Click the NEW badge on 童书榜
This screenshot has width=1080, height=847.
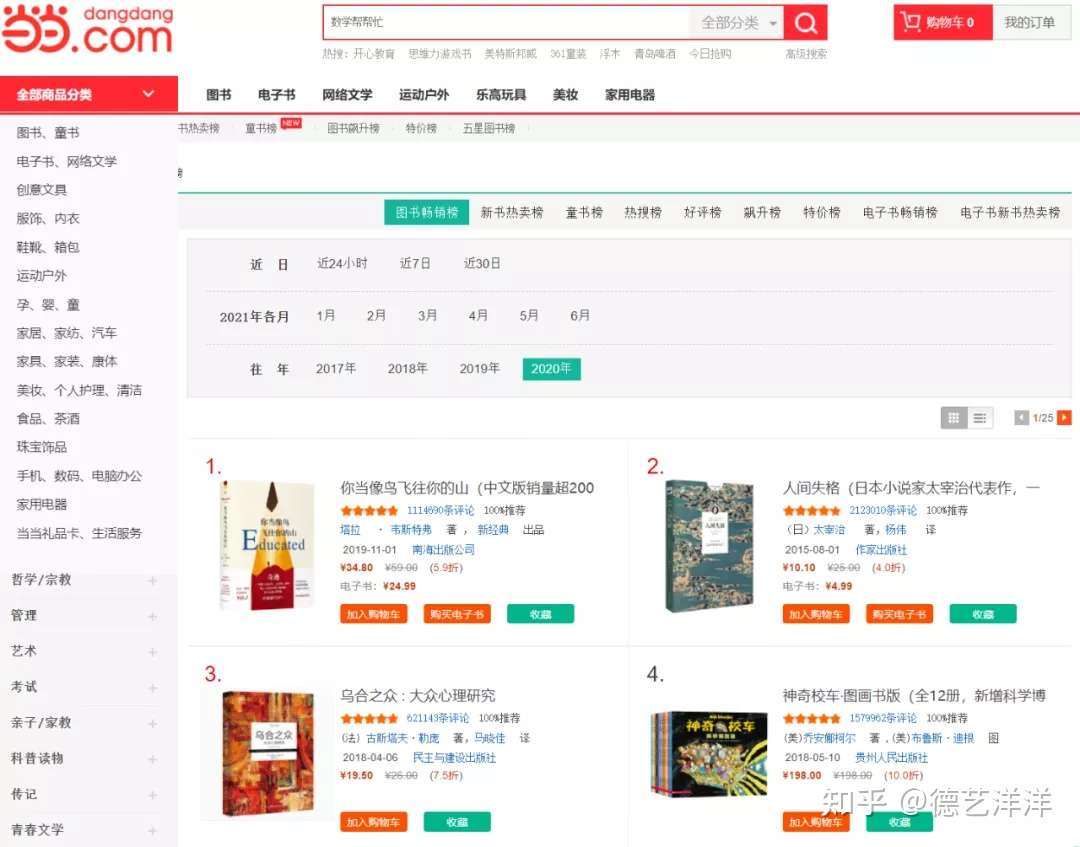coord(293,123)
